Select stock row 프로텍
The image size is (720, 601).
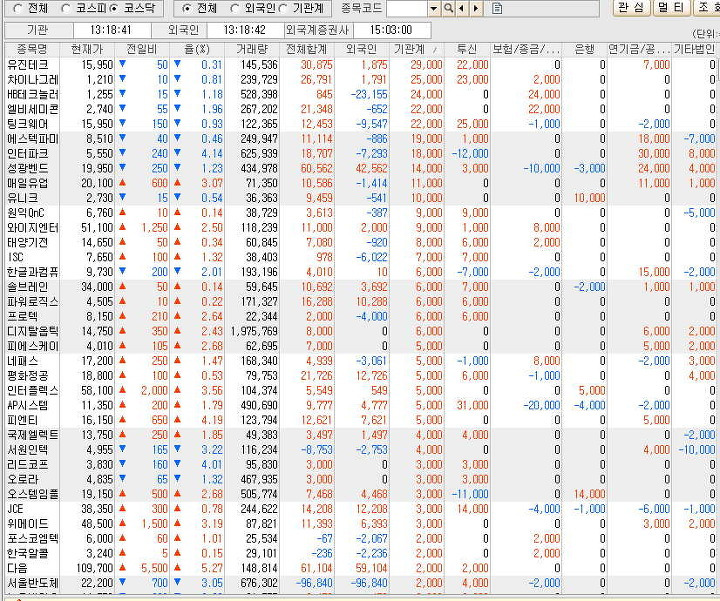coord(360,316)
